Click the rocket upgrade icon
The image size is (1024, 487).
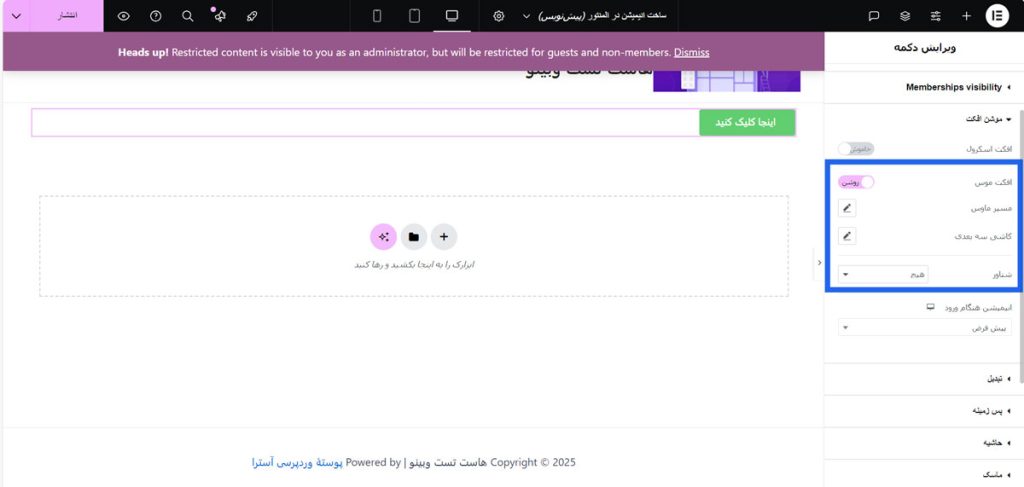[x=252, y=16]
